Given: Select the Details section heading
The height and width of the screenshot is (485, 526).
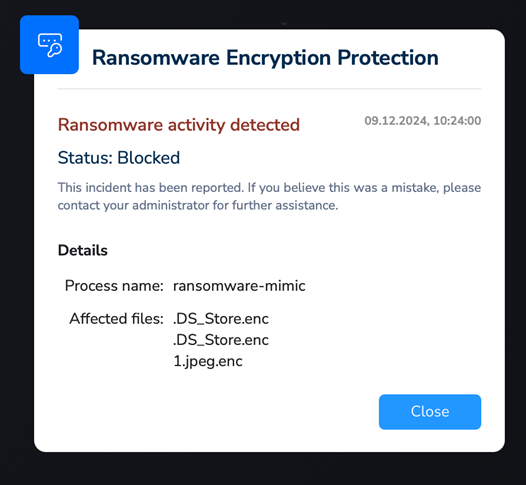Looking at the screenshot, I should pos(83,250).
